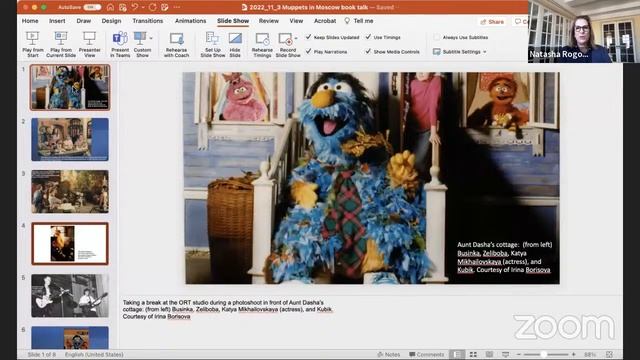Toggle the Use Timings checkbox
The height and width of the screenshot is (360, 640).
click(368, 37)
